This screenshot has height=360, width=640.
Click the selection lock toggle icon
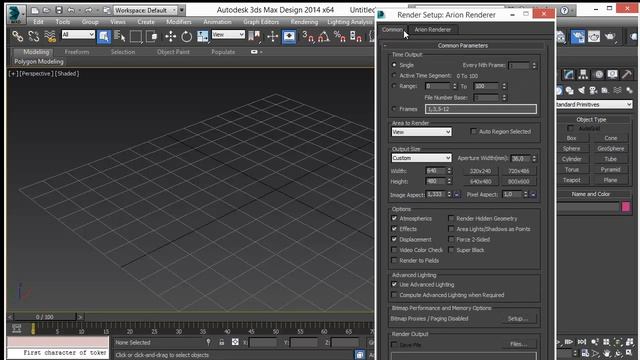pyautogui.click(x=221, y=342)
